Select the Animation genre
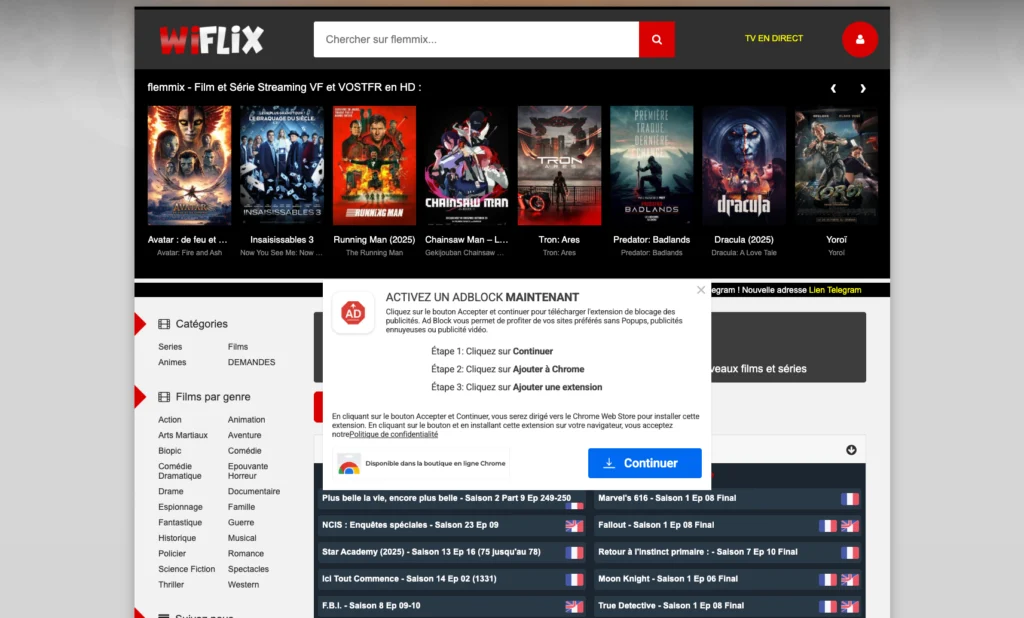The height and width of the screenshot is (618, 1024). (x=246, y=420)
